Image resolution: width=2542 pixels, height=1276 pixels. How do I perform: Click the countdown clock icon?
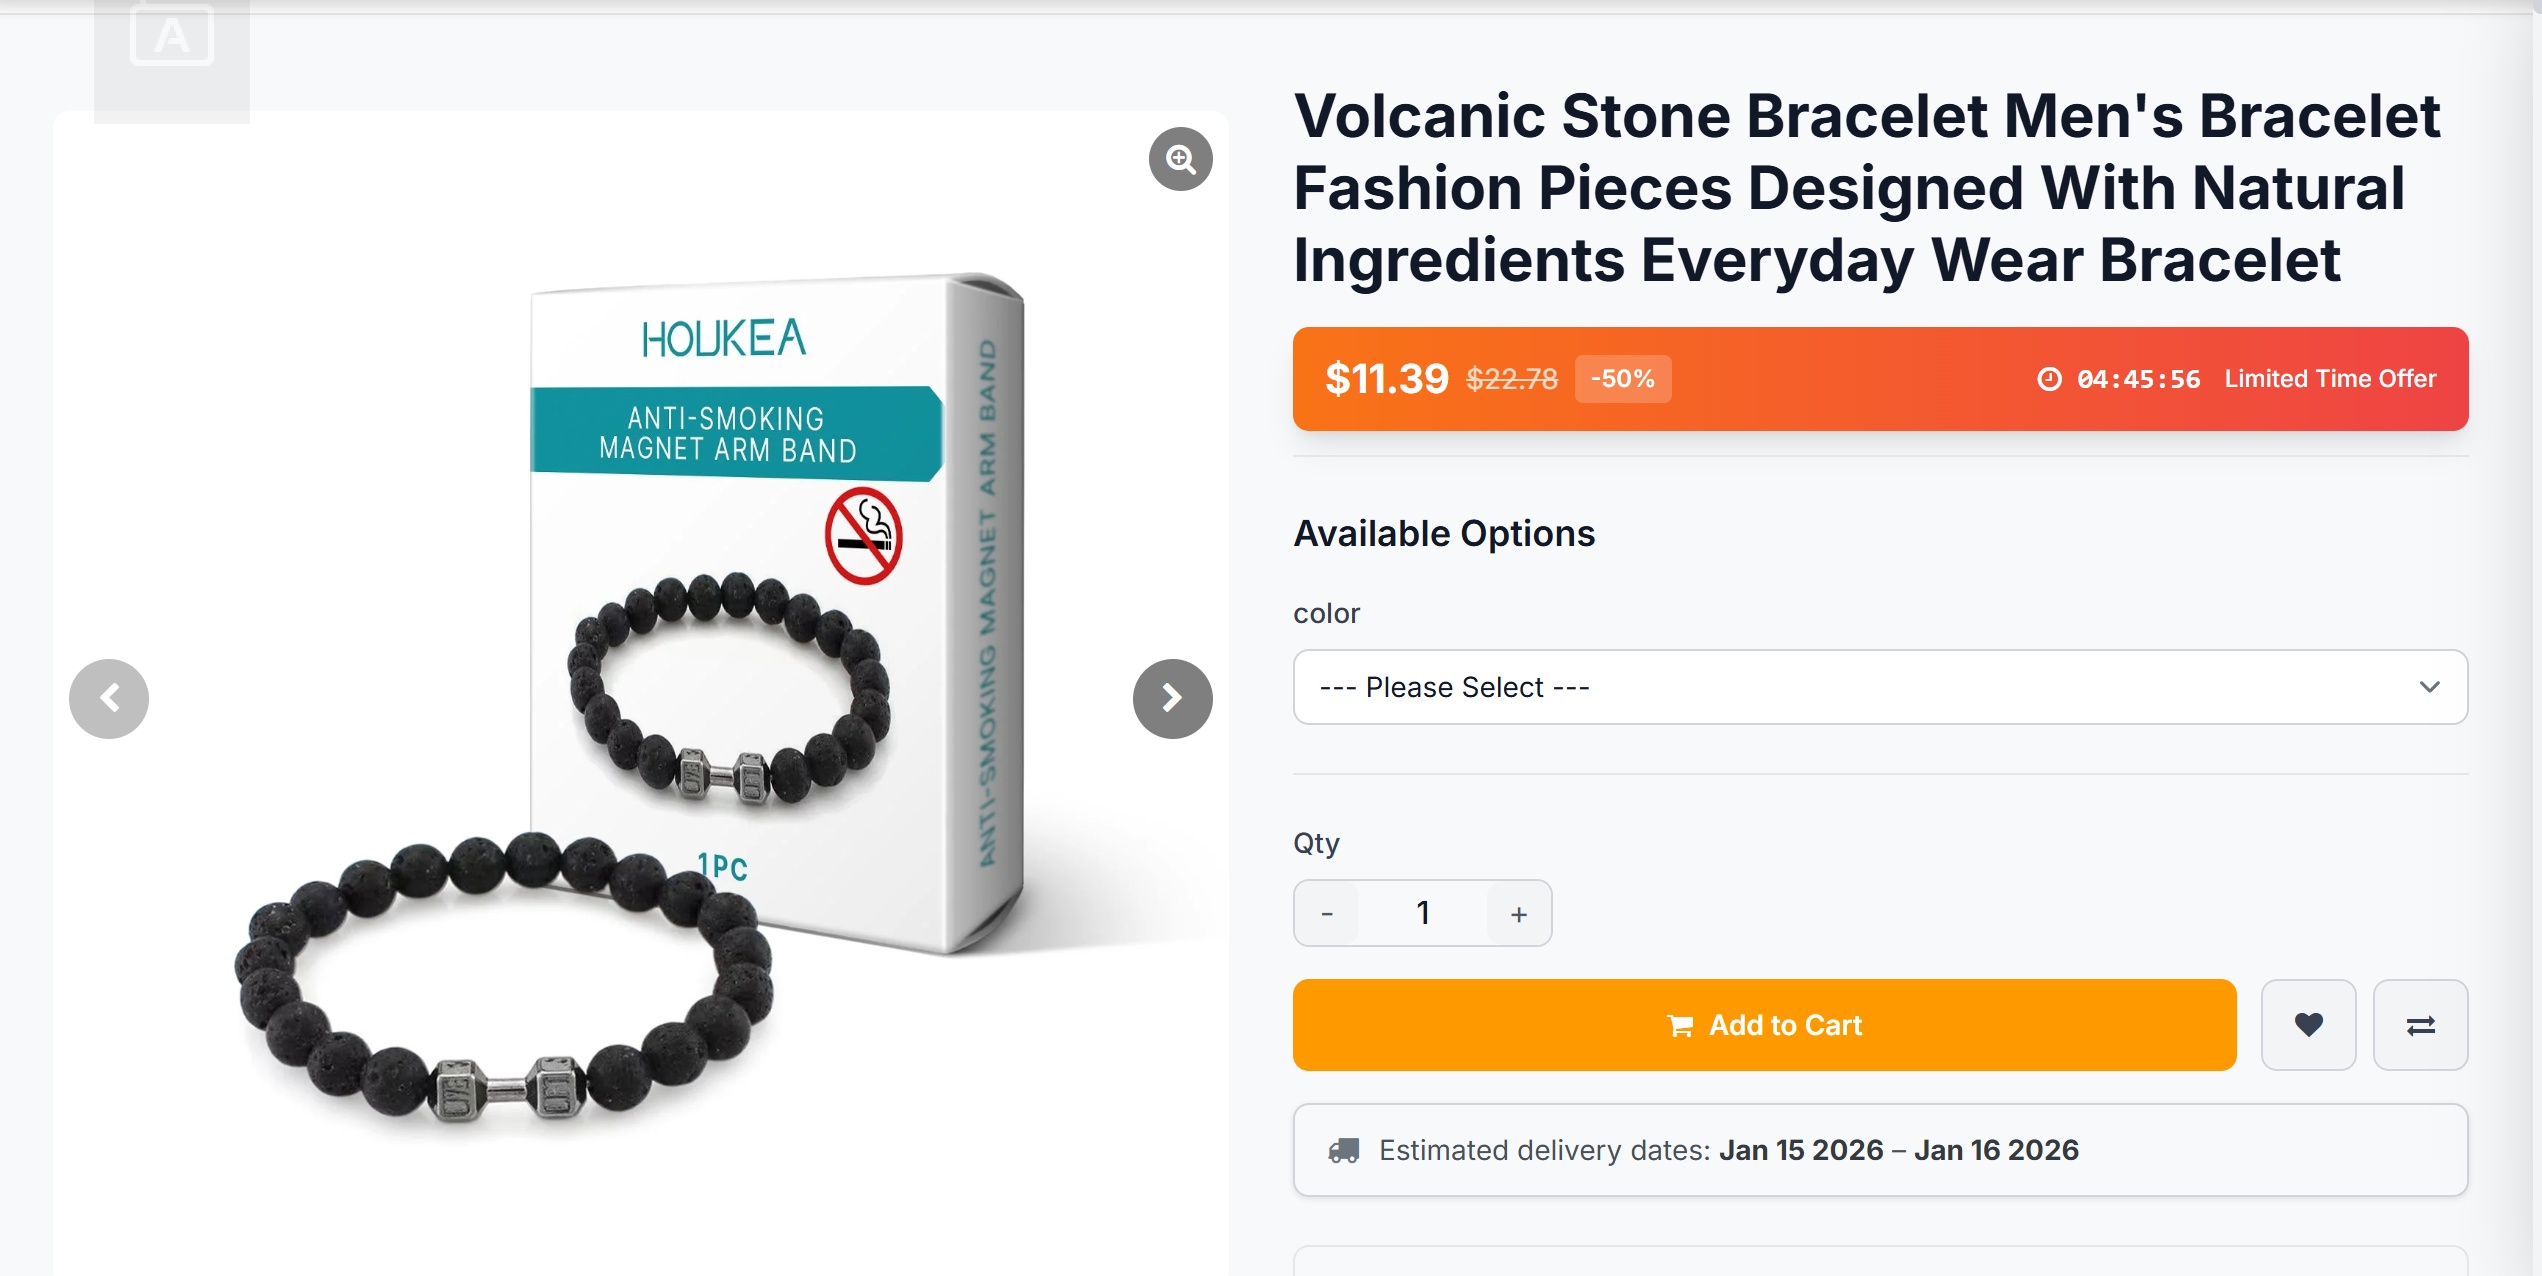click(x=2049, y=379)
